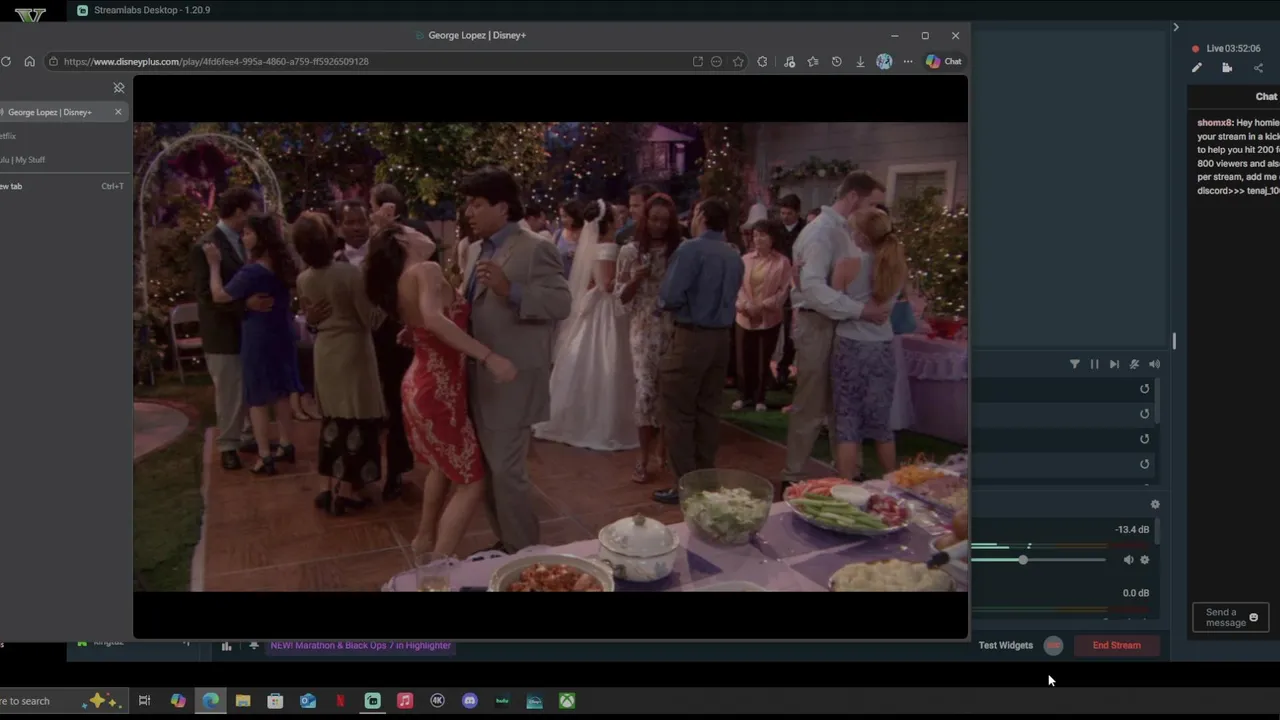This screenshot has width=1280, height=720.
Task: Unpin the vertical tabs pane
Action: coord(119,88)
